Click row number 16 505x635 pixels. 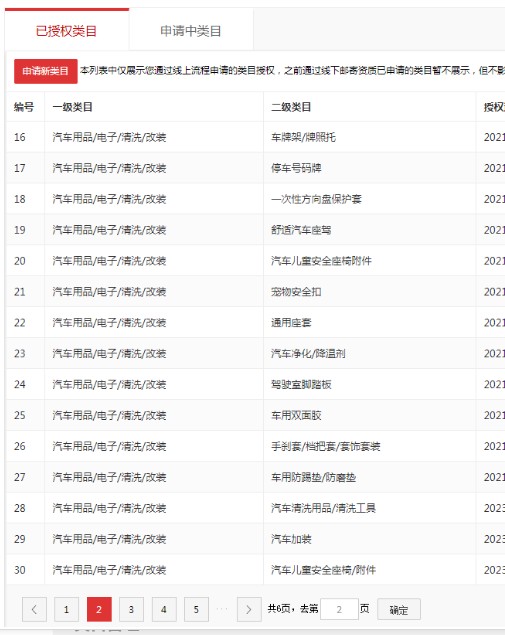(x=20, y=137)
